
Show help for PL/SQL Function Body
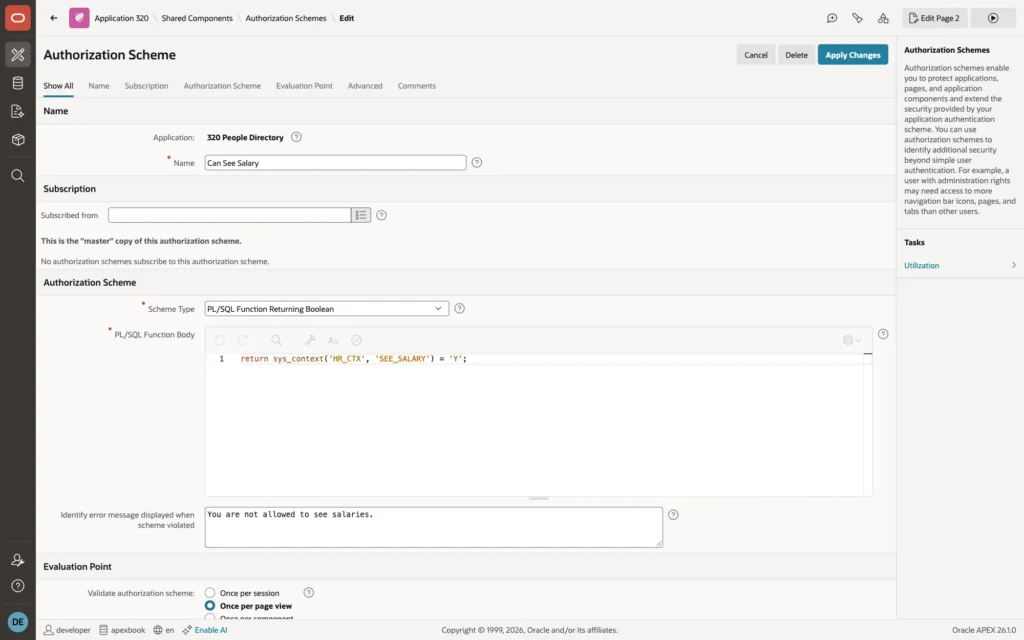click(x=883, y=334)
